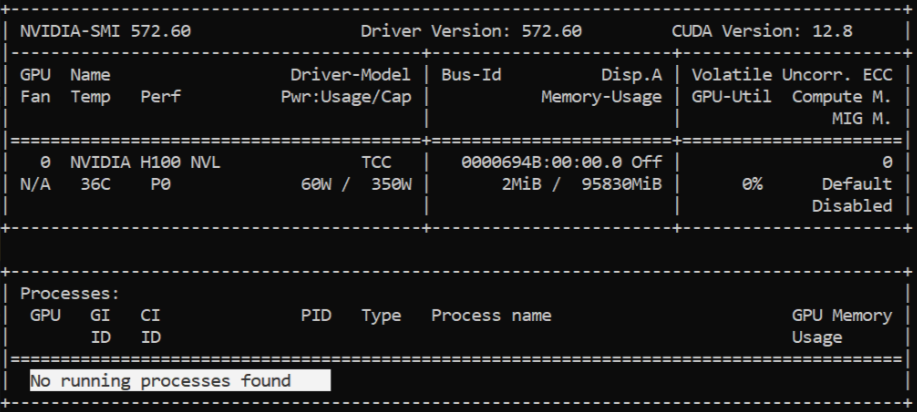Click the N/A fan value
The height and width of the screenshot is (412, 917).
click(35, 184)
